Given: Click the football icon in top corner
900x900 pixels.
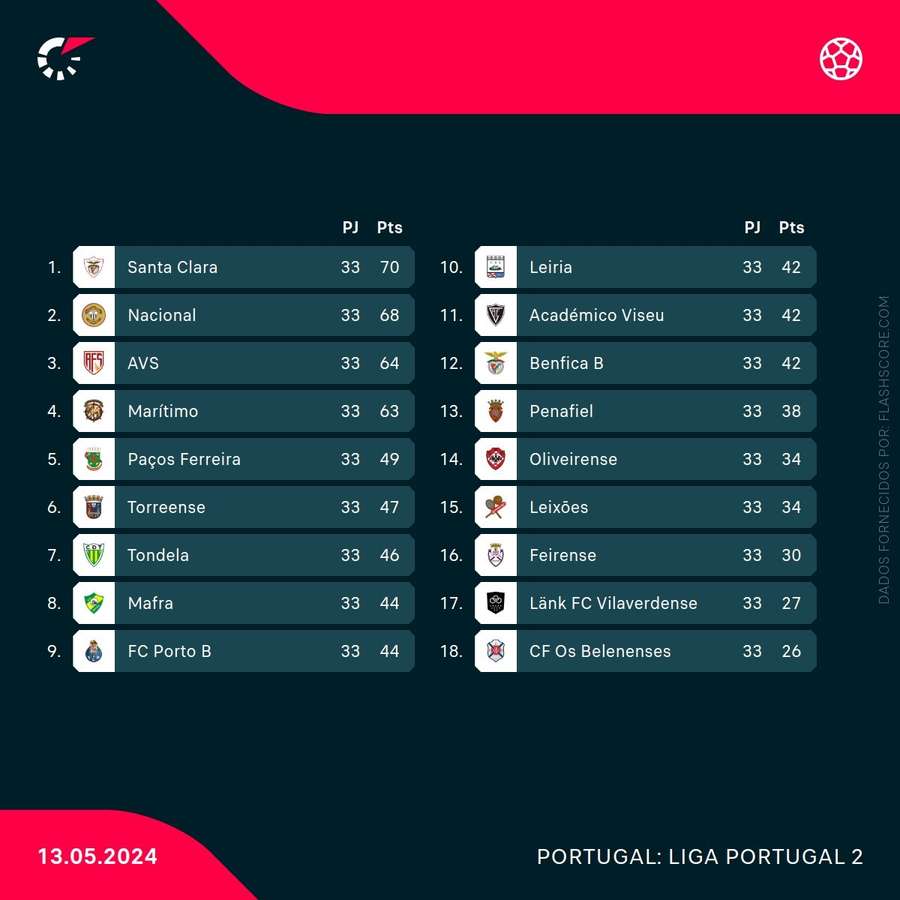Looking at the screenshot, I should (x=841, y=58).
